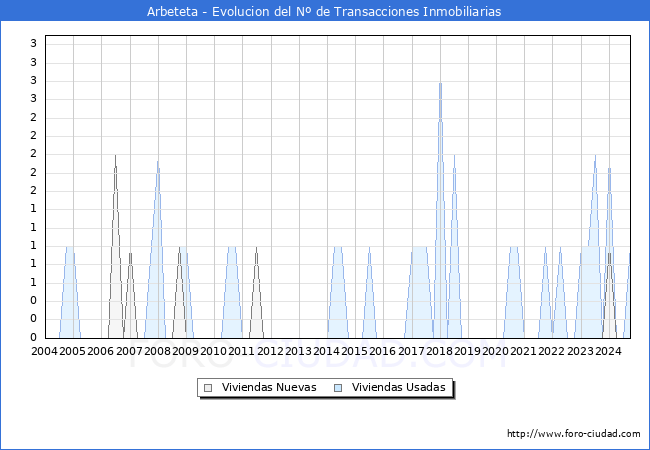The image size is (650, 450).
Task: Click the 2010 x-axis label
Action: [213, 351]
